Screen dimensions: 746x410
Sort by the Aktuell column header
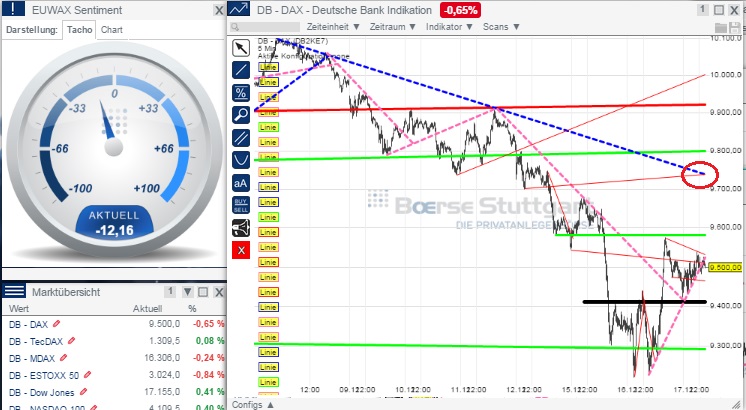(147, 309)
